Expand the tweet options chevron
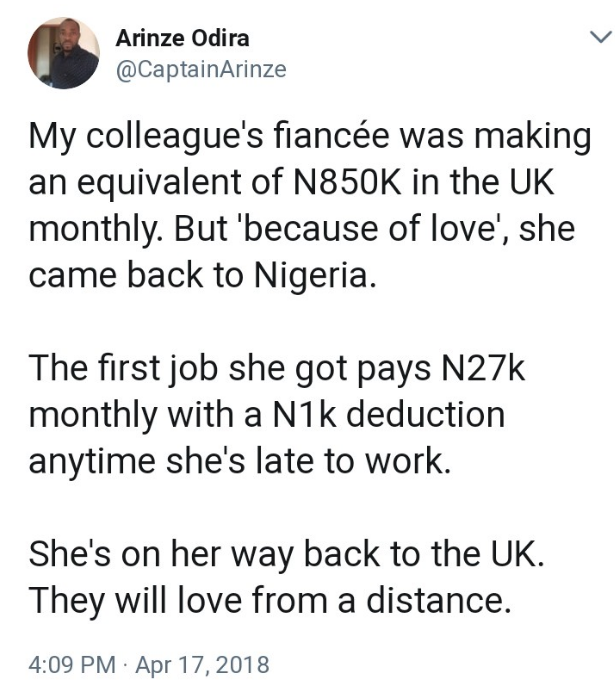The height and width of the screenshot is (687, 615). click(597, 39)
